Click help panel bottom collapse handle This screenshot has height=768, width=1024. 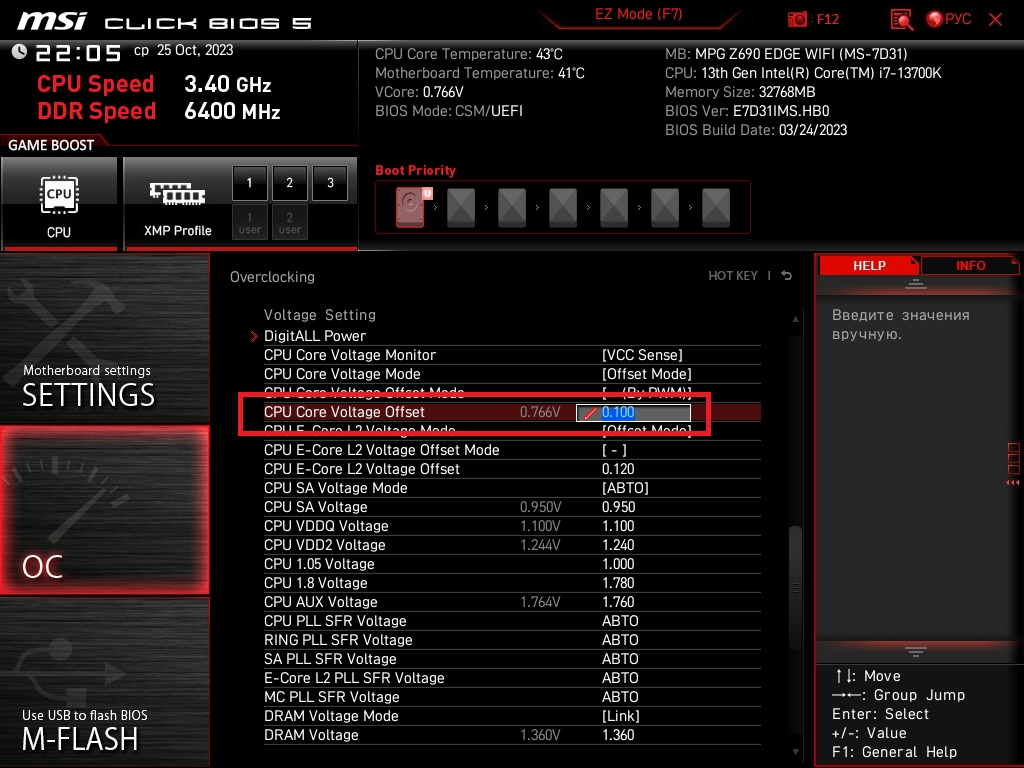coord(916,652)
